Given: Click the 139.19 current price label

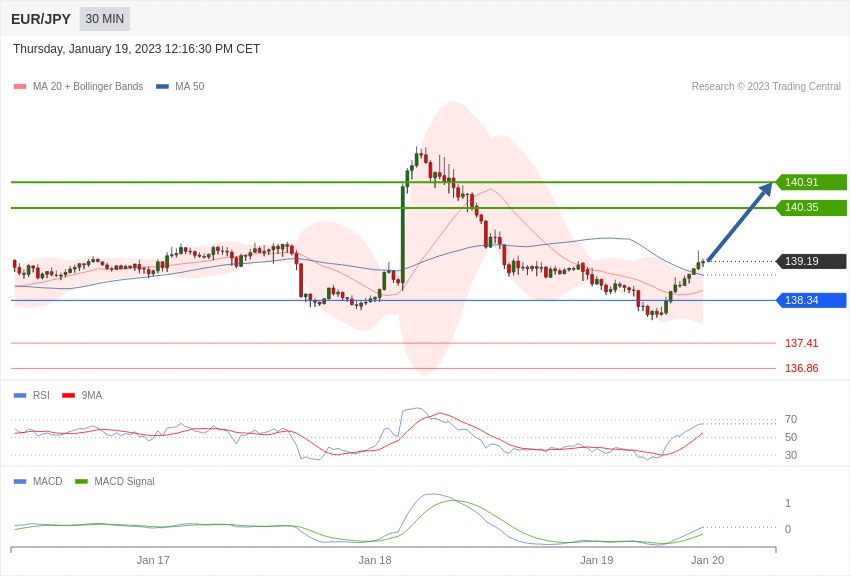Looking at the screenshot, I should pos(812,261).
